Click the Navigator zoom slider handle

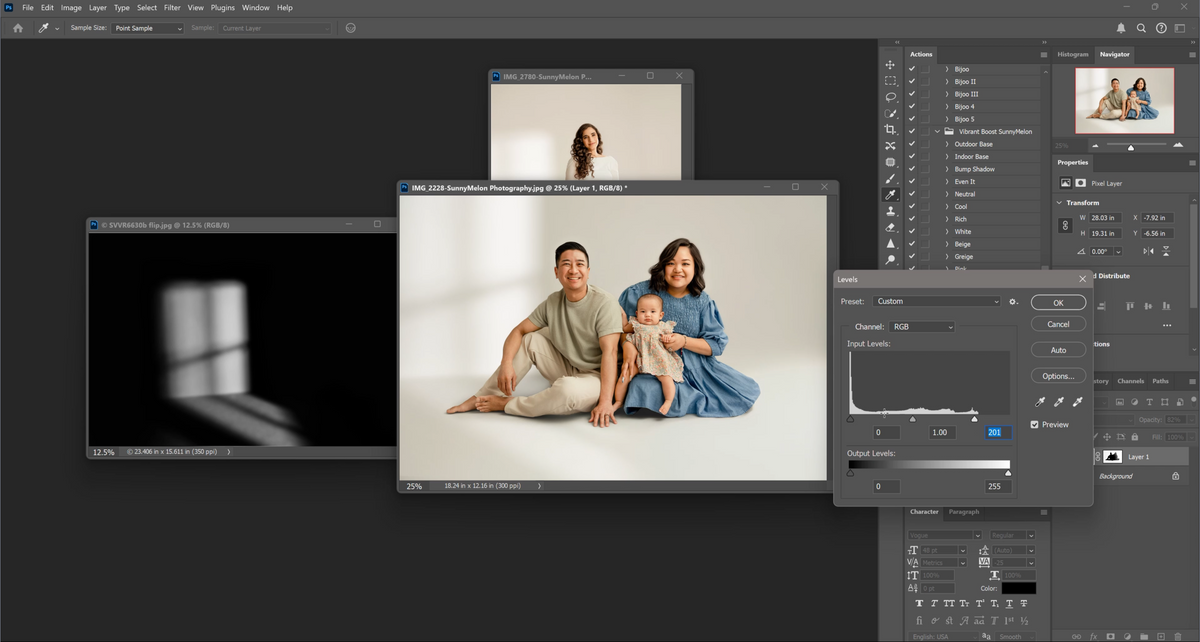coord(1131,147)
